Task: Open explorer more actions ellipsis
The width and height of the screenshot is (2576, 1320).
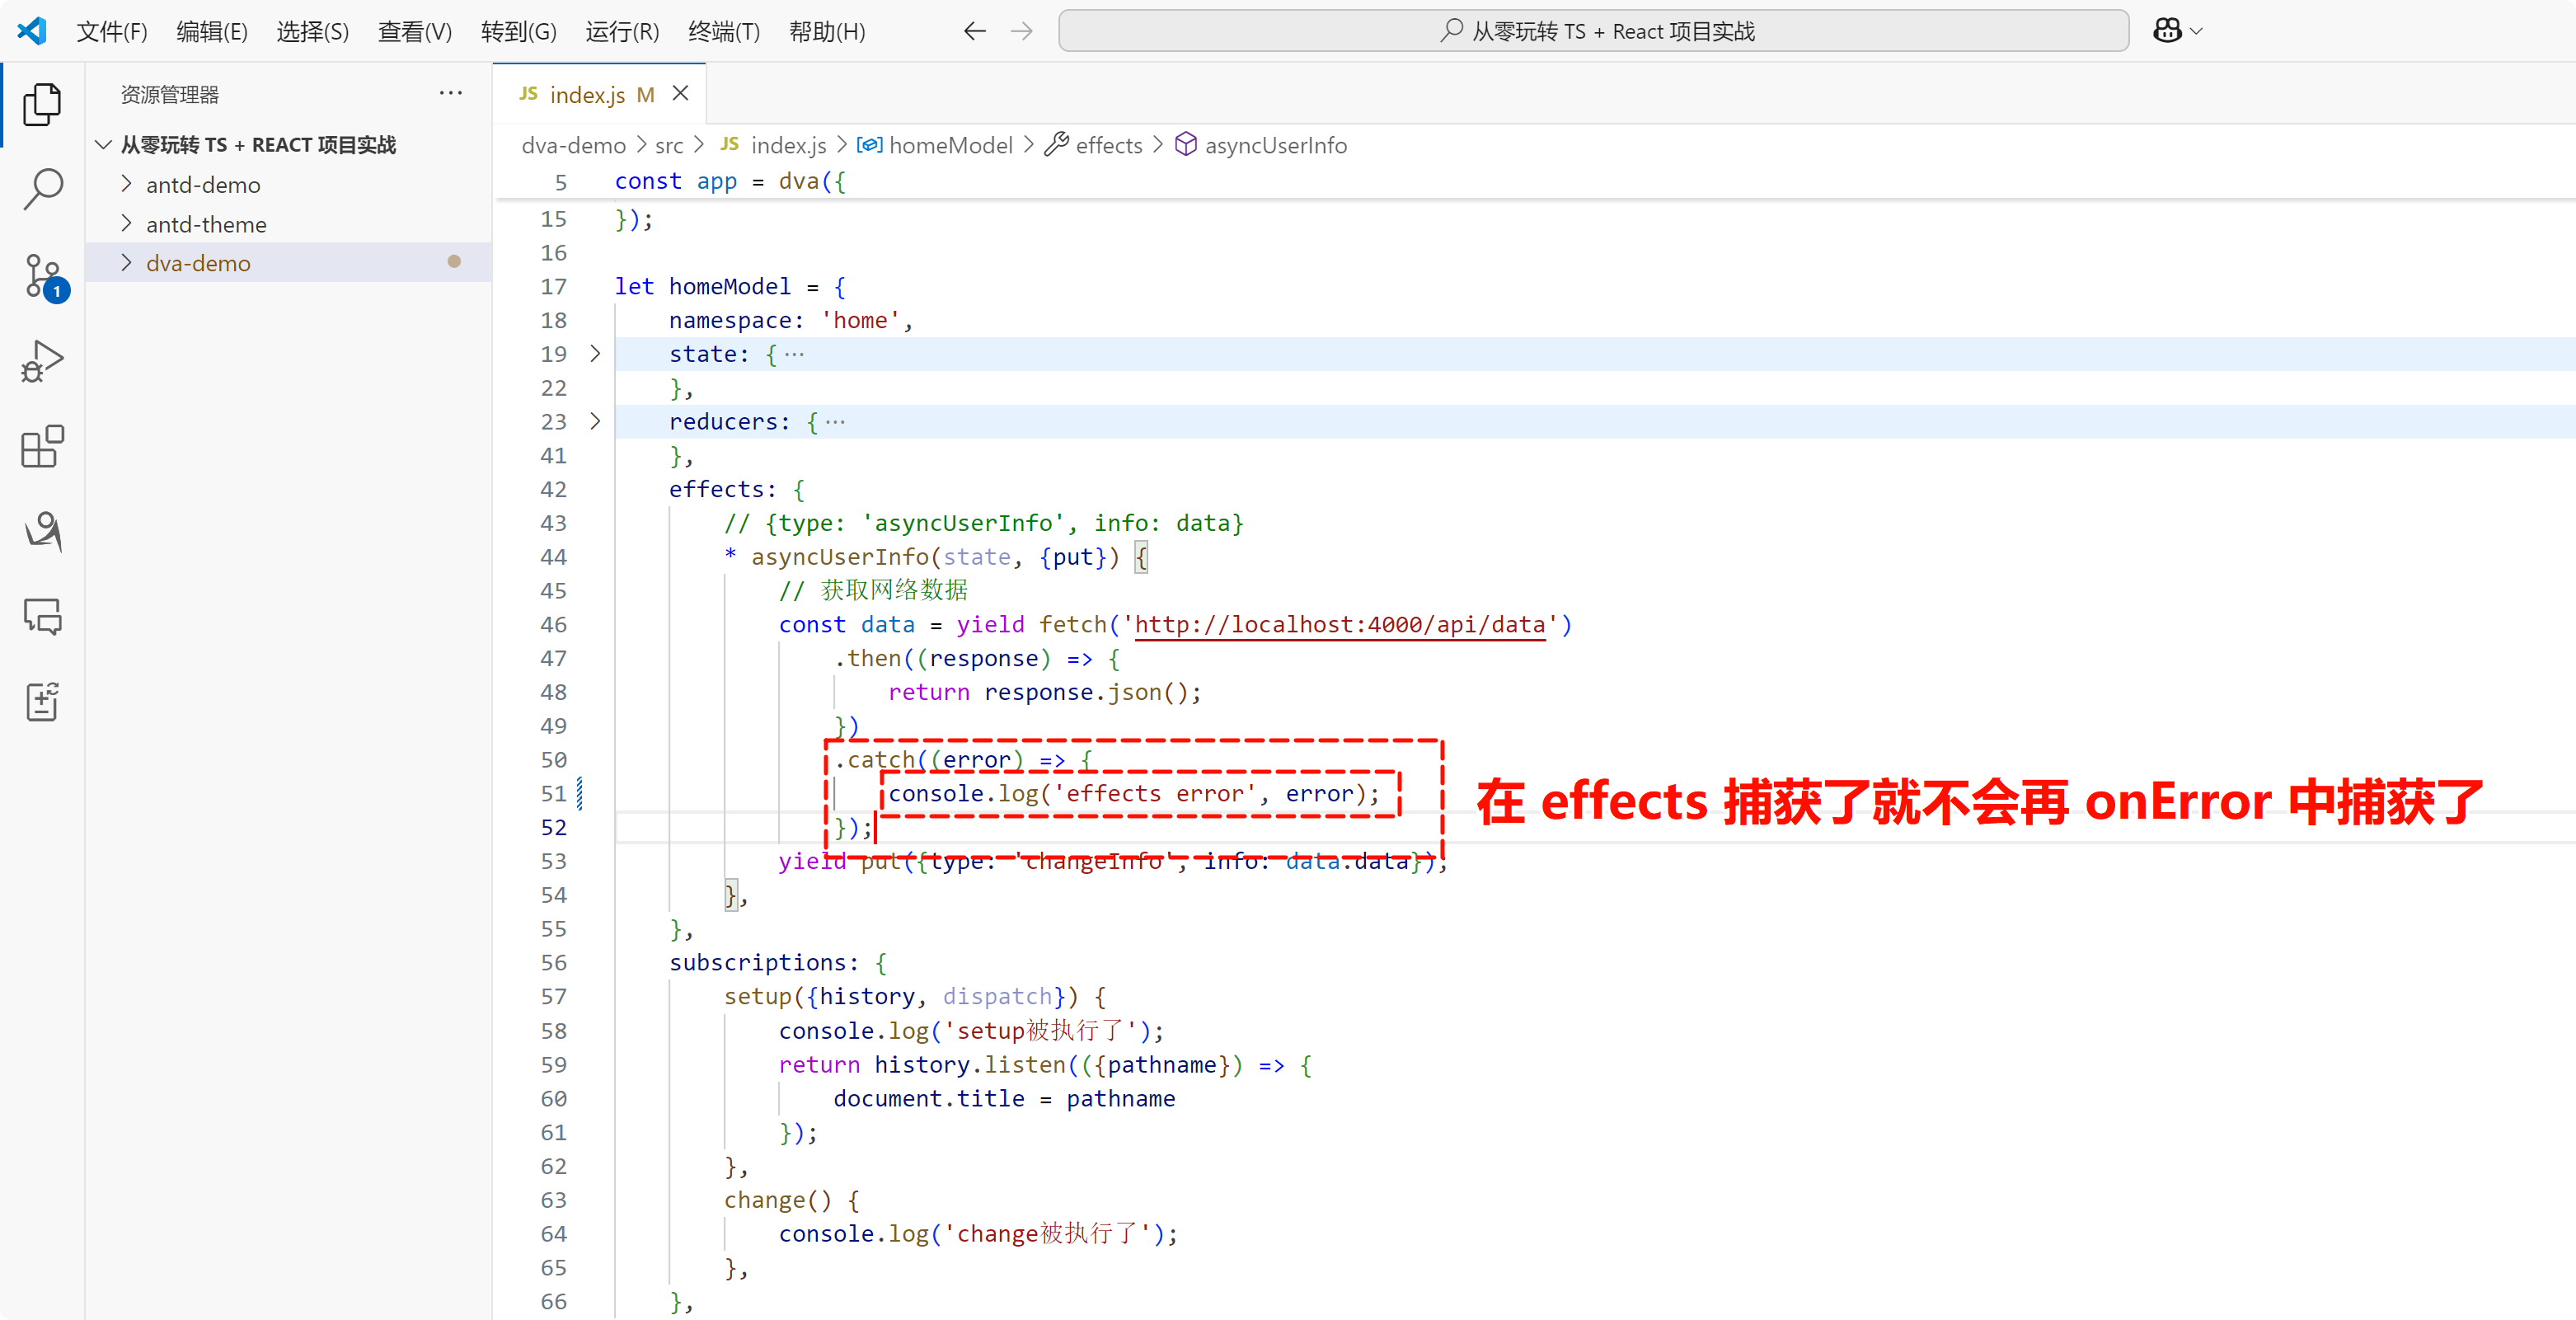Action: [451, 94]
